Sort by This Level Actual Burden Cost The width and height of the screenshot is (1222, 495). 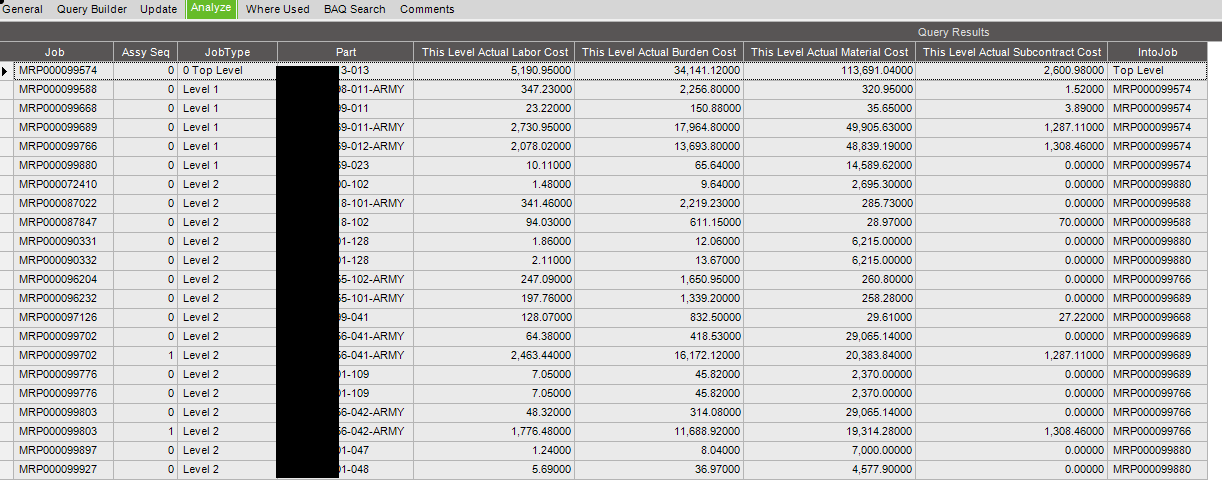click(x=659, y=52)
